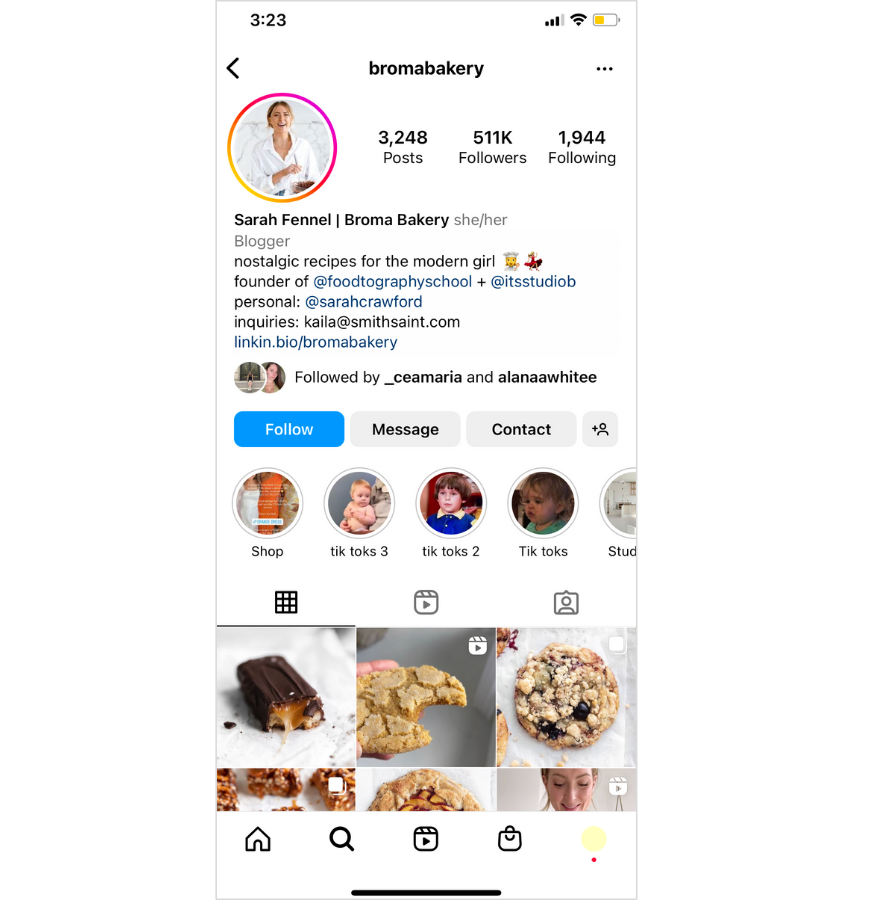Open the linkin.bio/bromabakery link
The width and height of the screenshot is (873, 900).
(x=316, y=342)
